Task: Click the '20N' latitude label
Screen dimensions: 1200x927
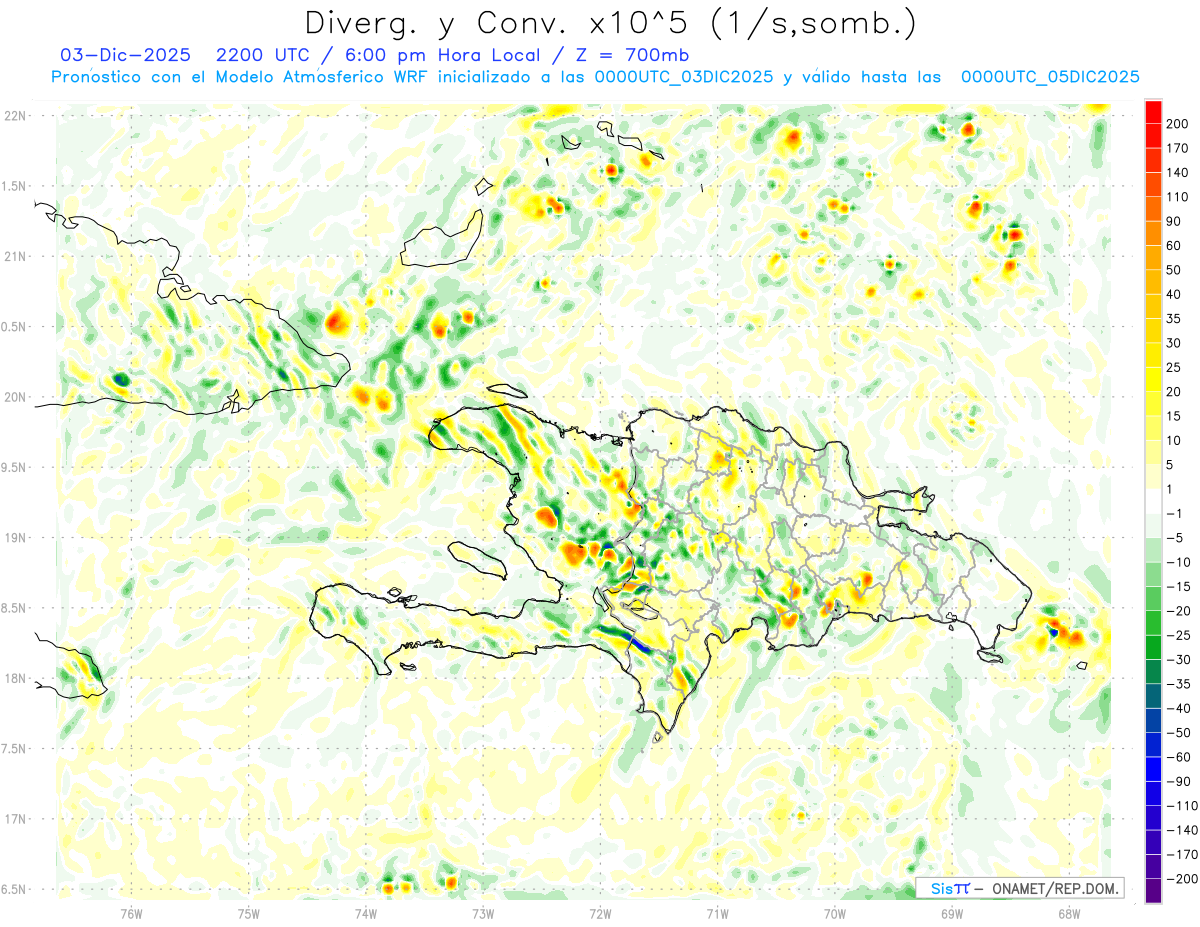Action: click(x=15, y=397)
